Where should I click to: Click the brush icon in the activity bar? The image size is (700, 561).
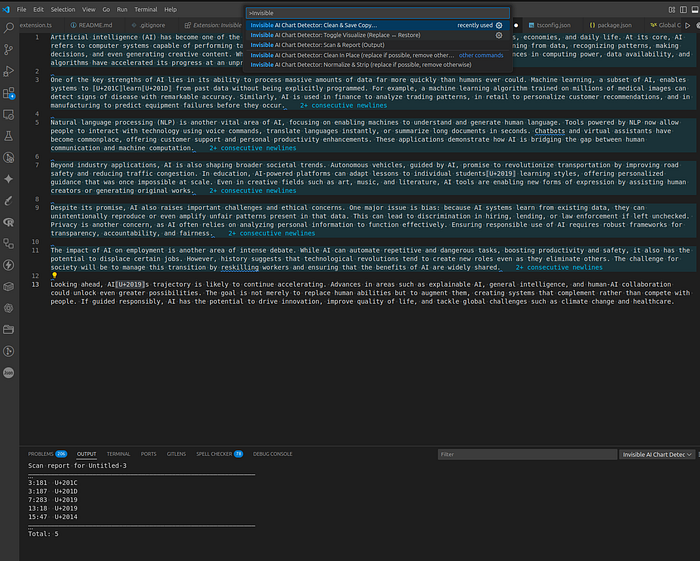tap(8, 200)
